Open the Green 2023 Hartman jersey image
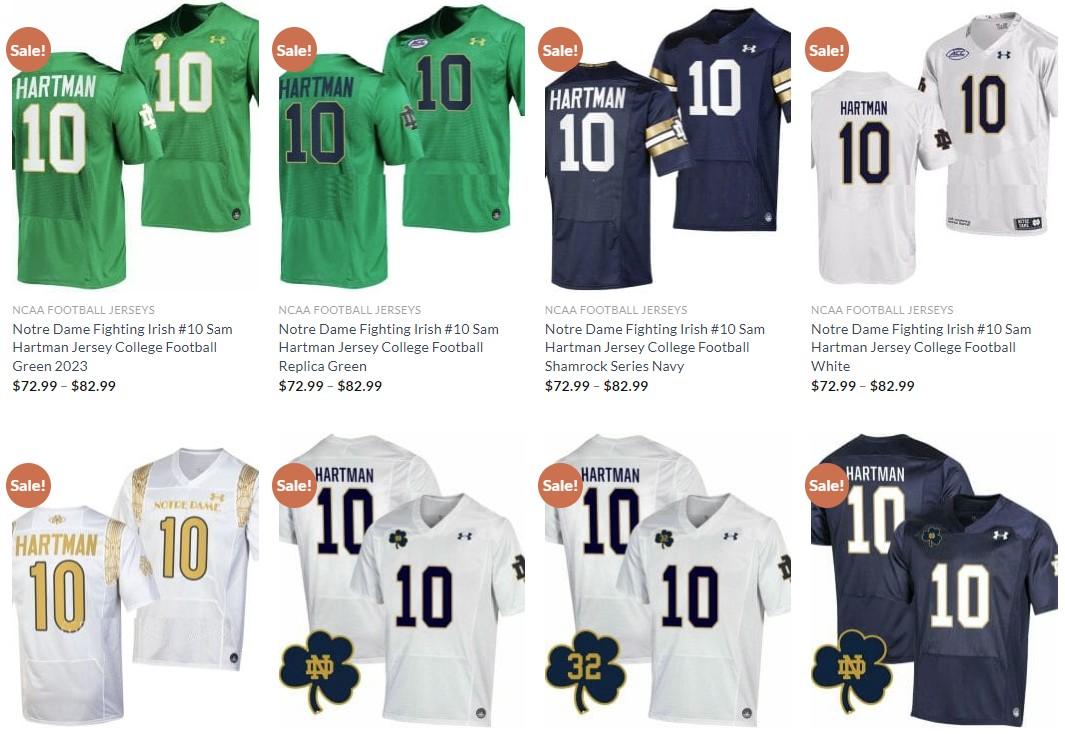Image resolution: width=1065 pixels, height=734 pixels. click(x=135, y=145)
